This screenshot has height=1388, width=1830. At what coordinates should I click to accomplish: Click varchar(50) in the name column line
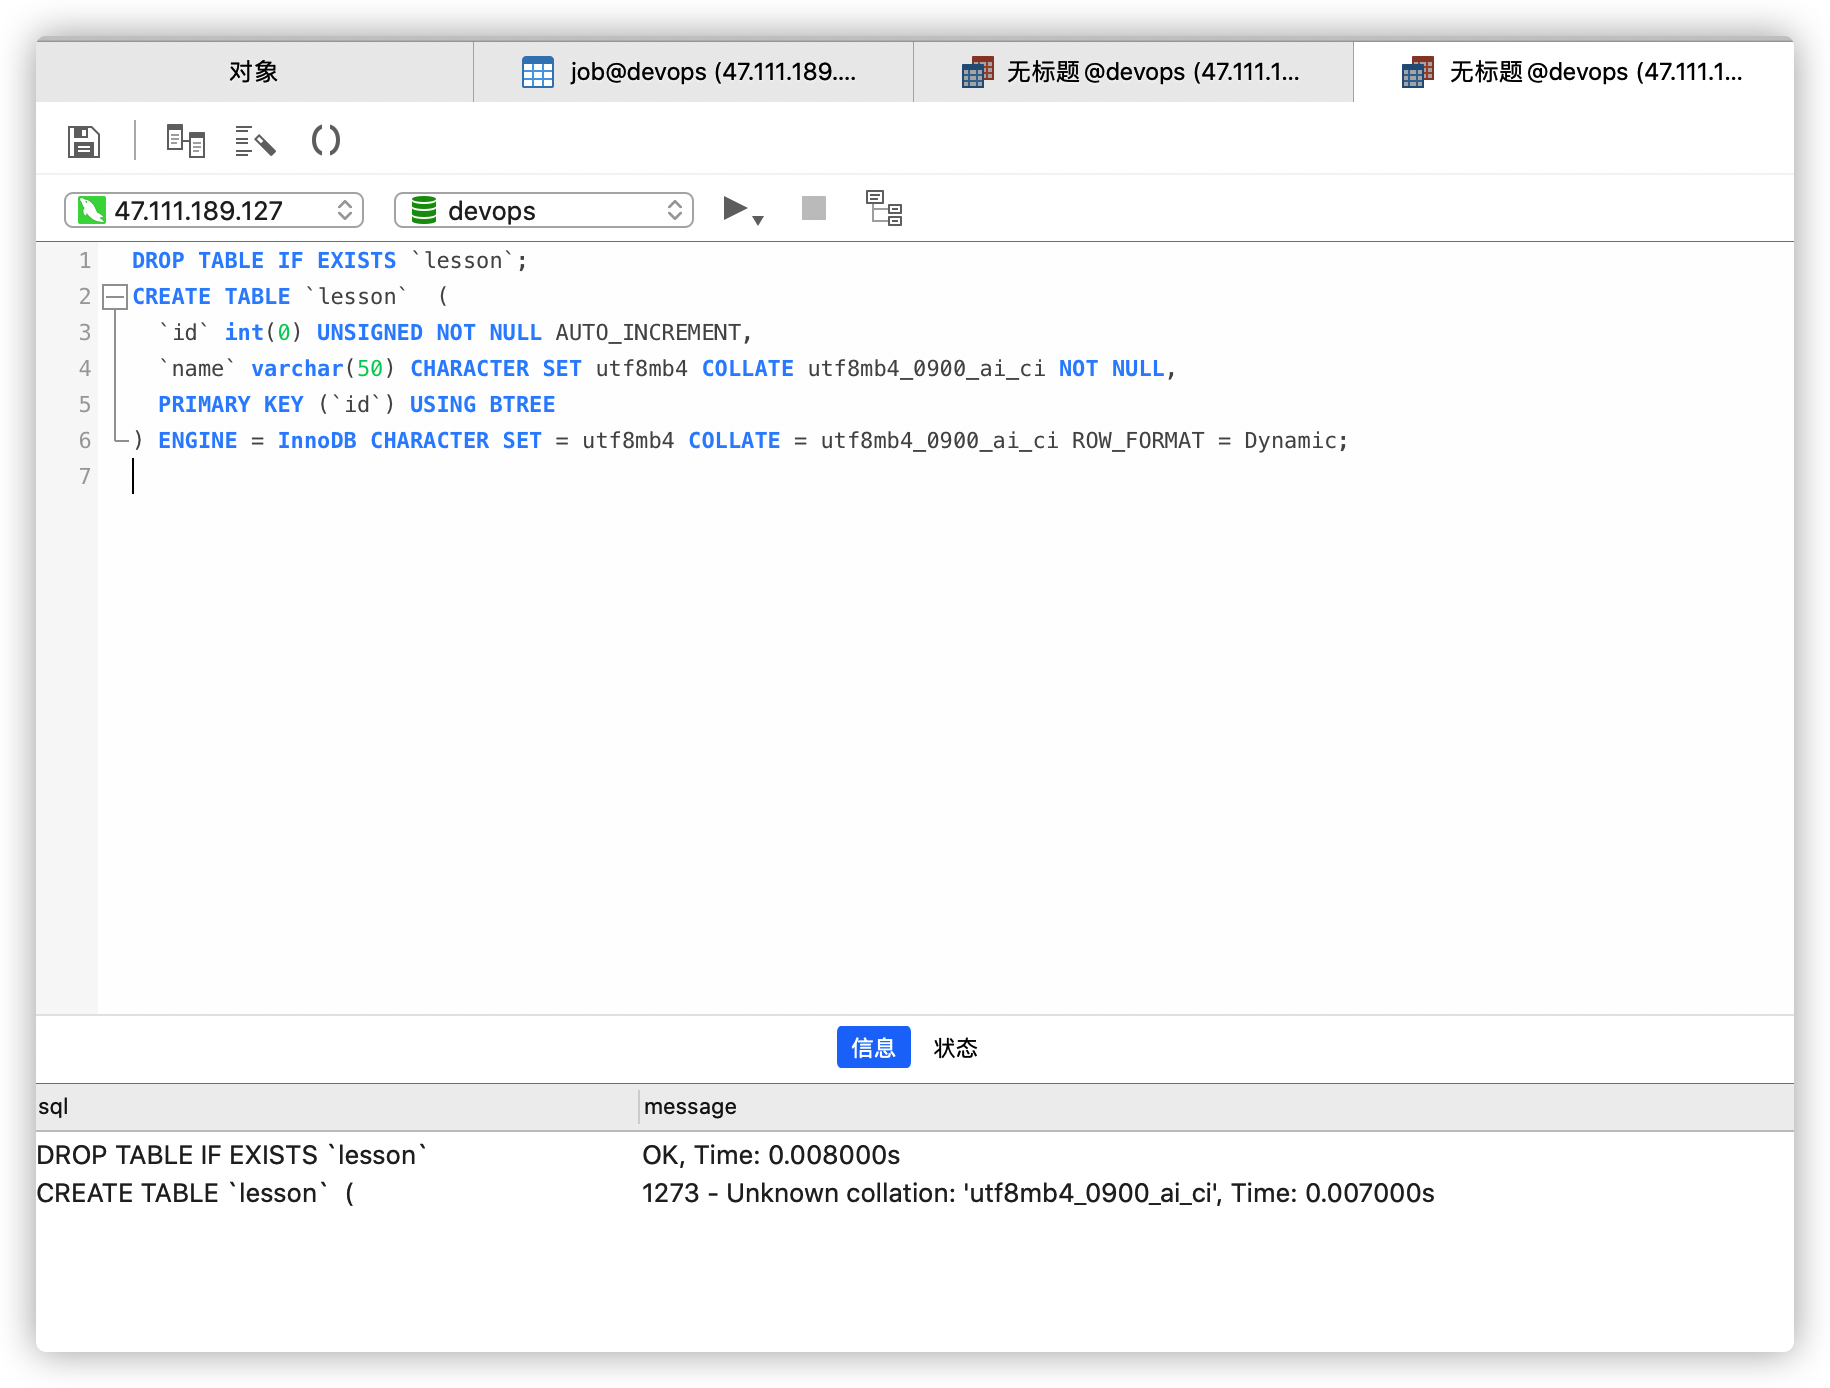323,368
